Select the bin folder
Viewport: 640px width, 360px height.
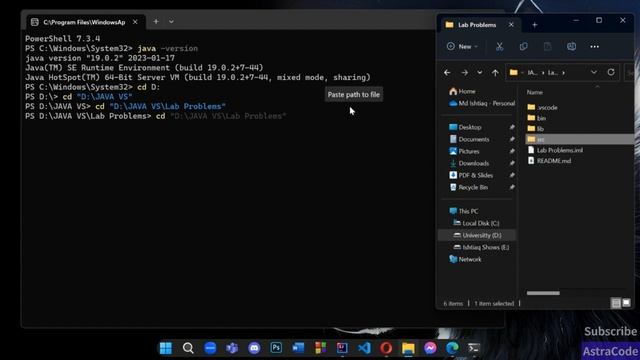[536, 118]
